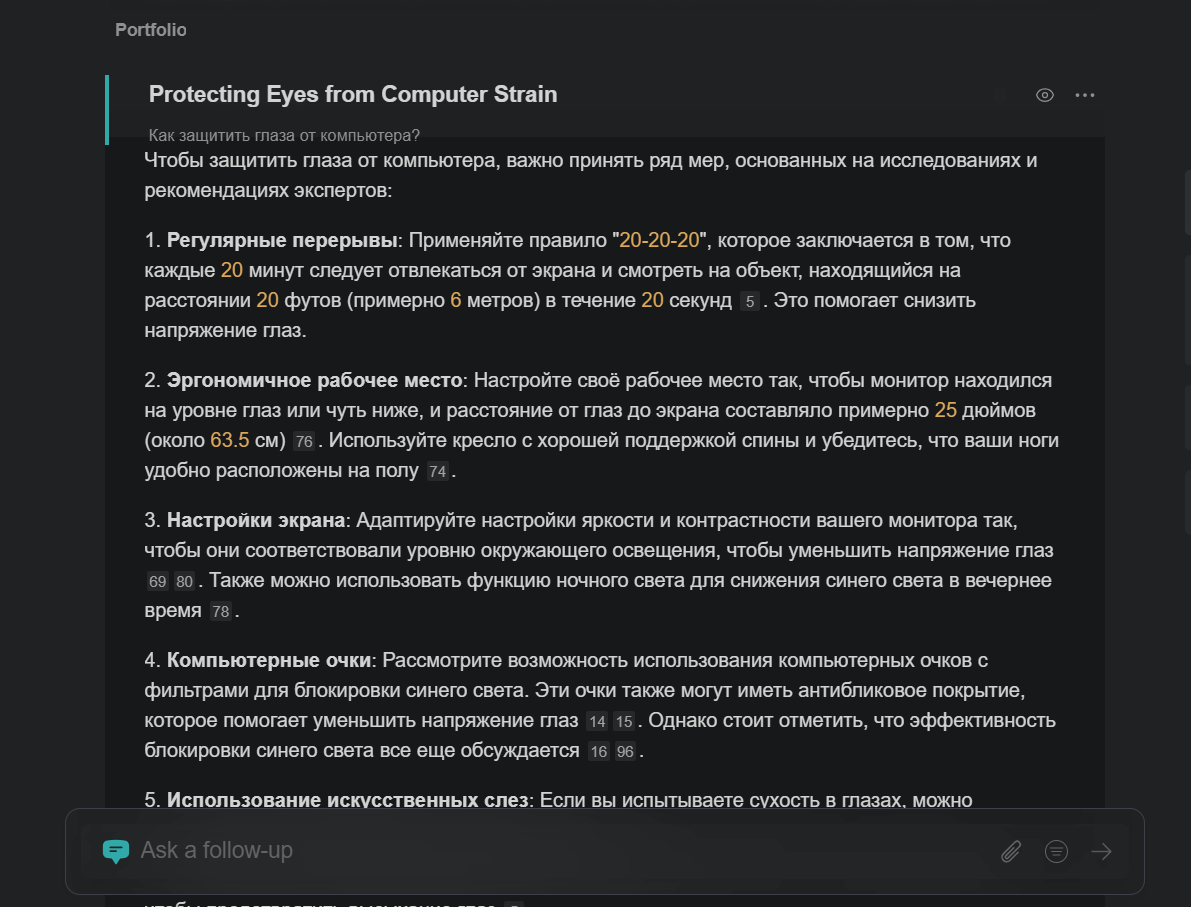Image resolution: width=1191 pixels, height=907 pixels.
Task: Click the paperclip attach file icon
Action: (x=1011, y=851)
